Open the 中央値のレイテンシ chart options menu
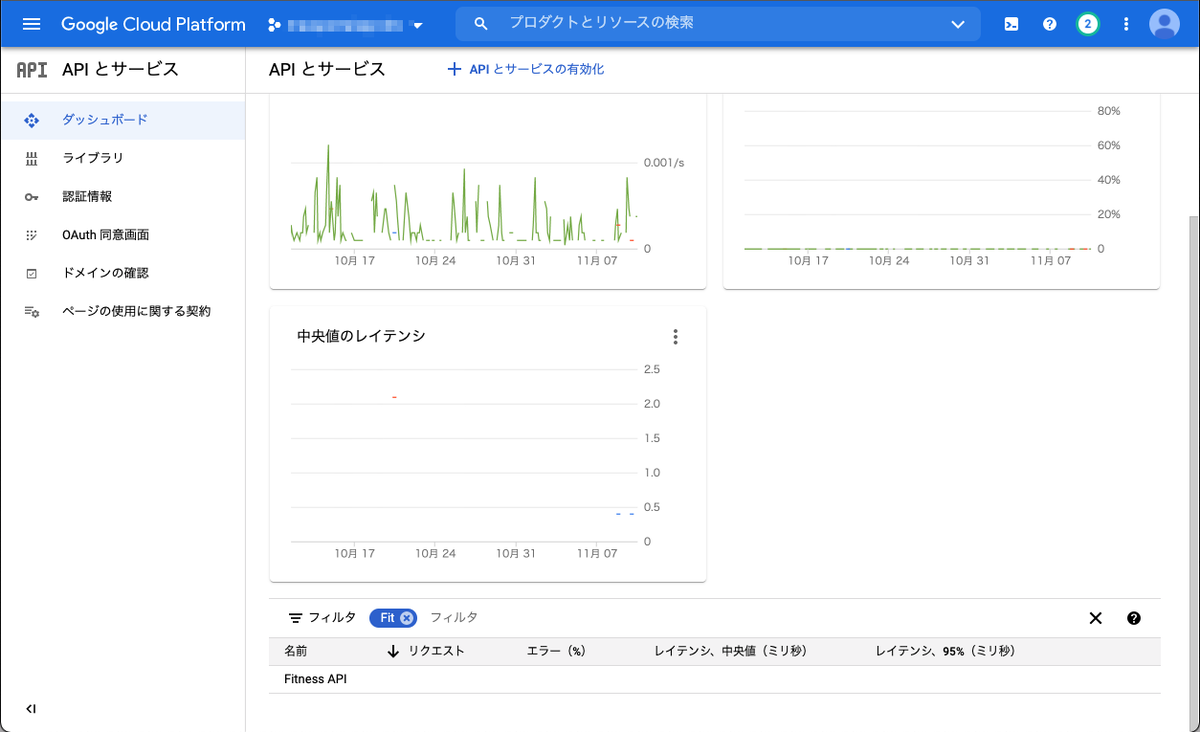 676,337
